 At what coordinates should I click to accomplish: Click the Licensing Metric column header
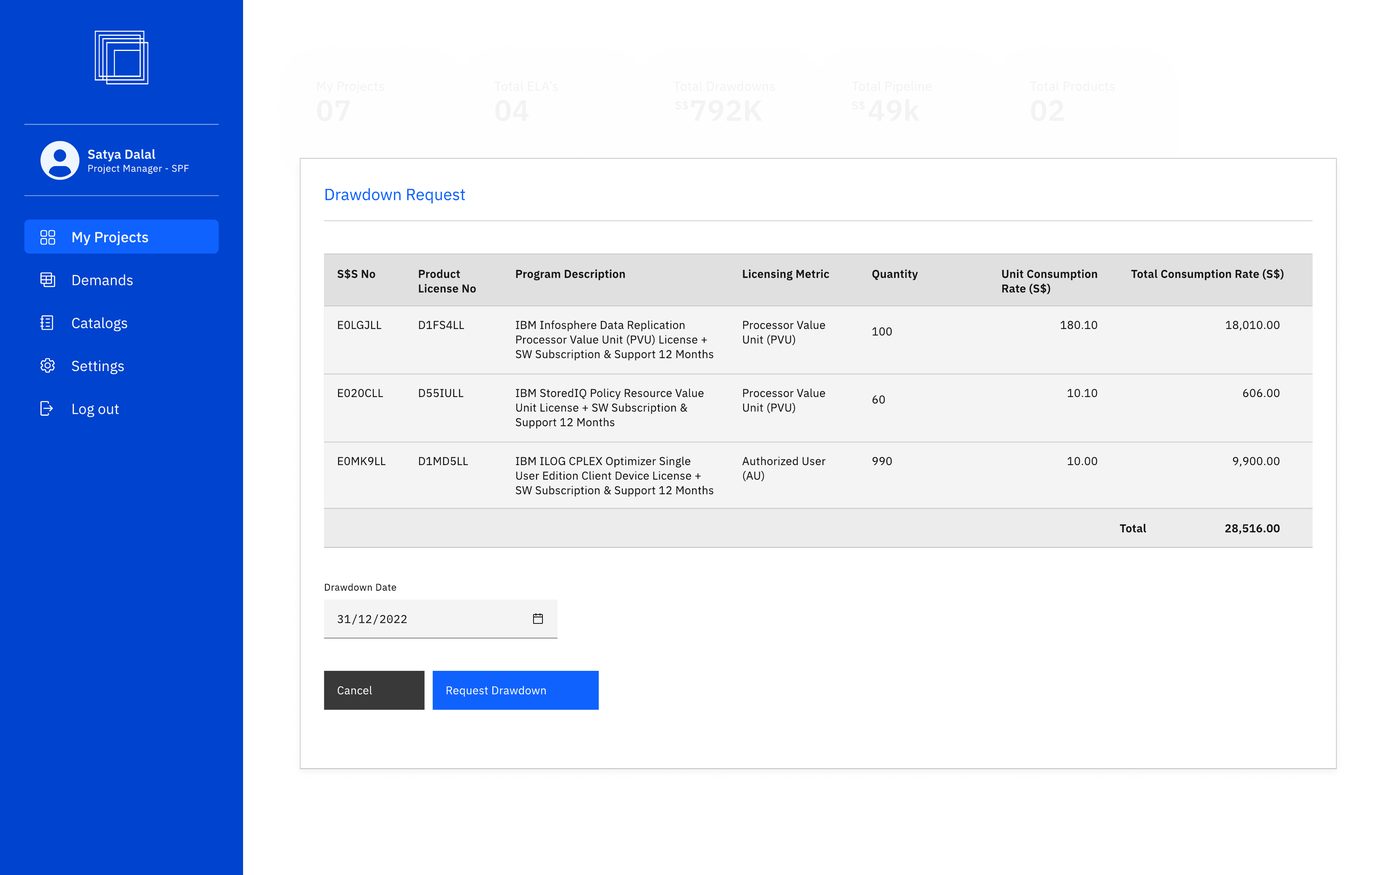786,274
